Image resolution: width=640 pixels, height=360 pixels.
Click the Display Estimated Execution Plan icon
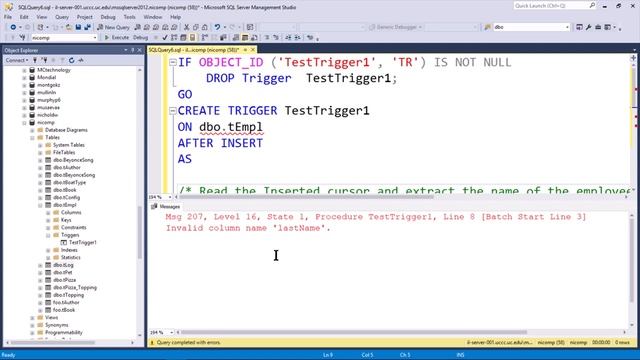click(174, 38)
